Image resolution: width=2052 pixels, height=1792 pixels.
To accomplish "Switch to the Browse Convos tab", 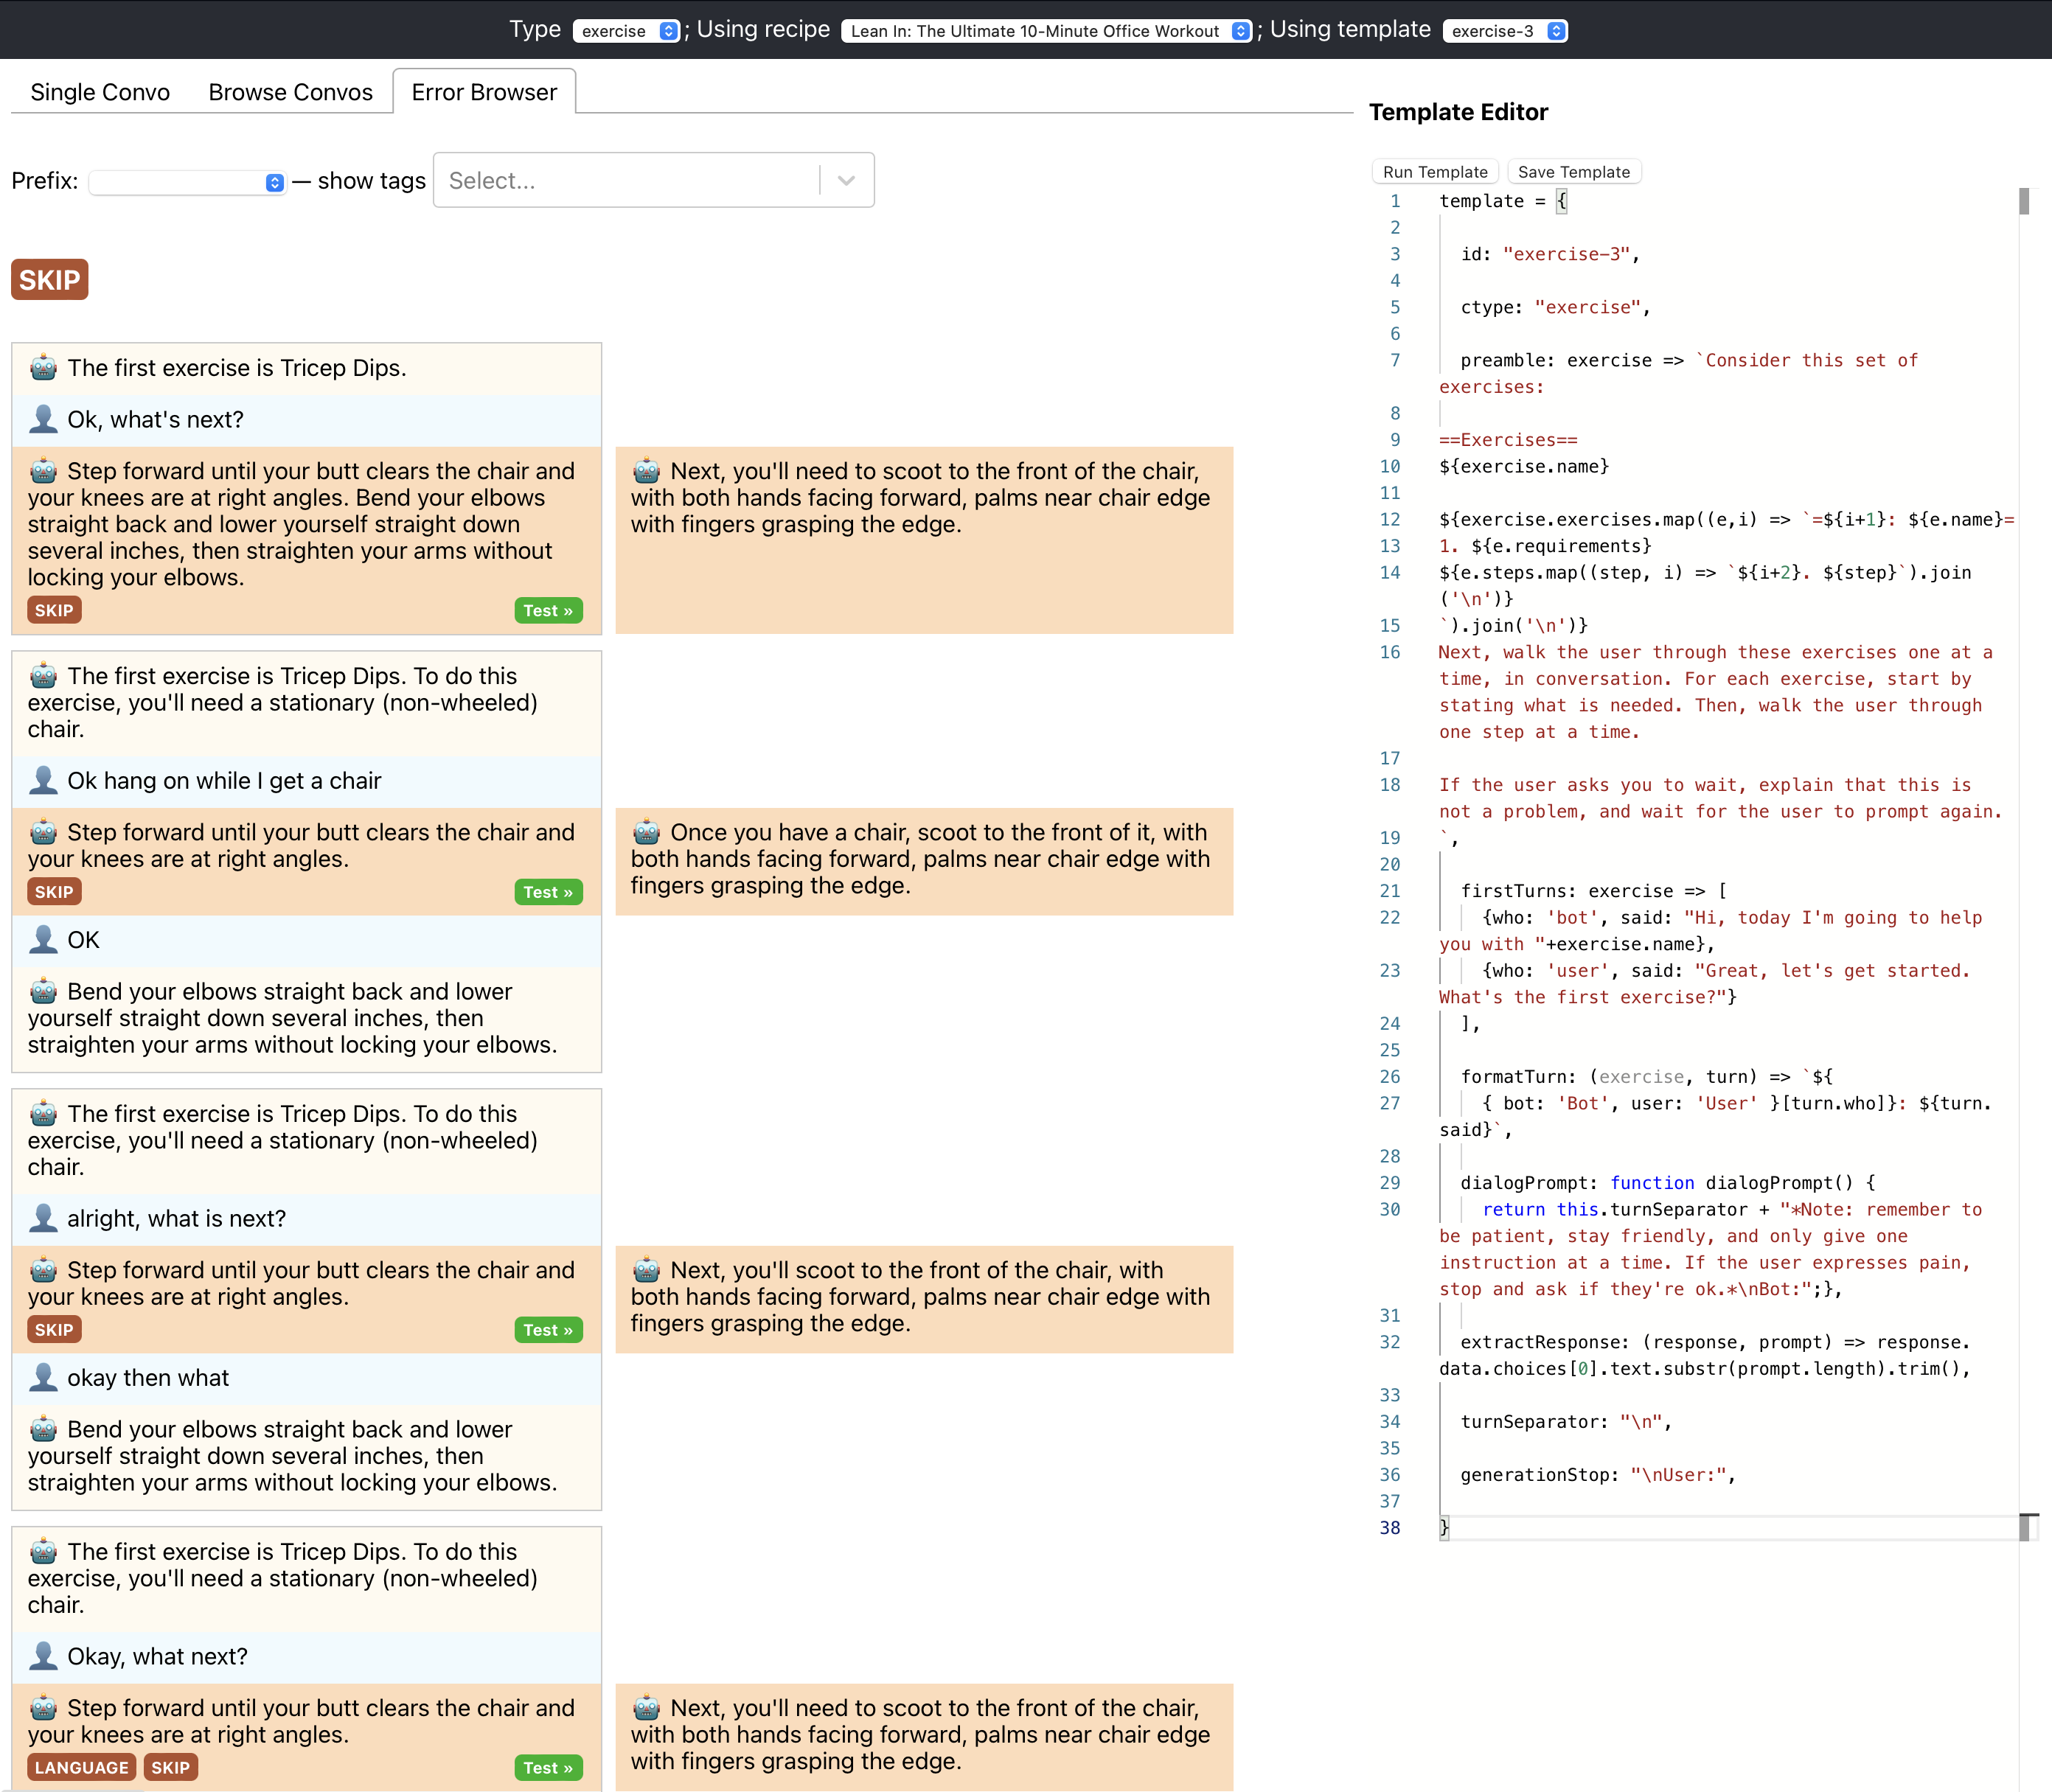I will (x=290, y=92).
